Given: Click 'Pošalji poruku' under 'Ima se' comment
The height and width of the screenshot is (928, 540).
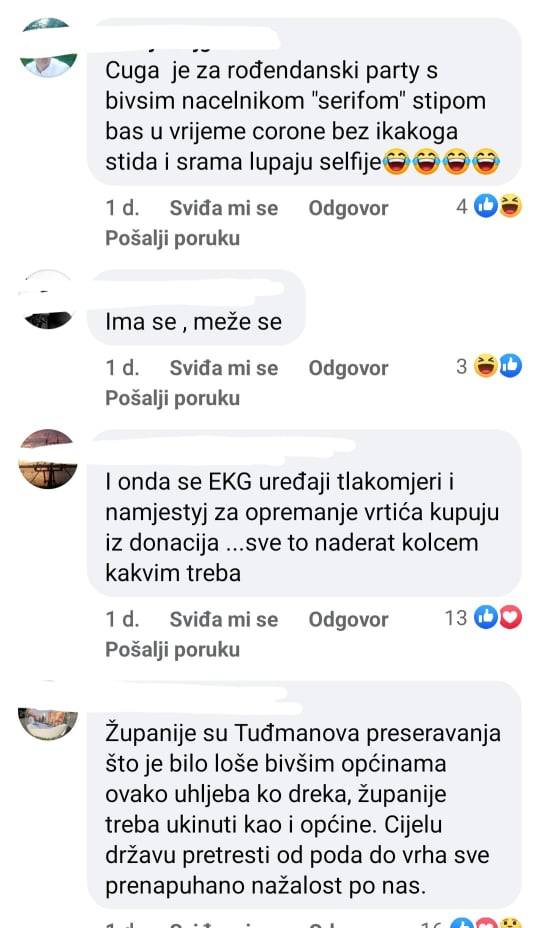Looking at the screenshot, I should click(x=172, y=398).
